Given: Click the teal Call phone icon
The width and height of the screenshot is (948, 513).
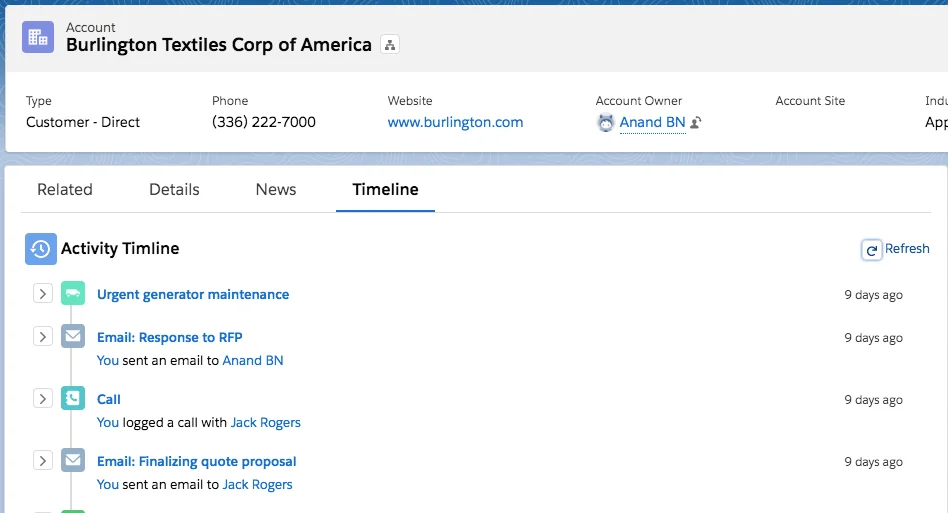Looking at the screenshot, I should tap(73, 399).
